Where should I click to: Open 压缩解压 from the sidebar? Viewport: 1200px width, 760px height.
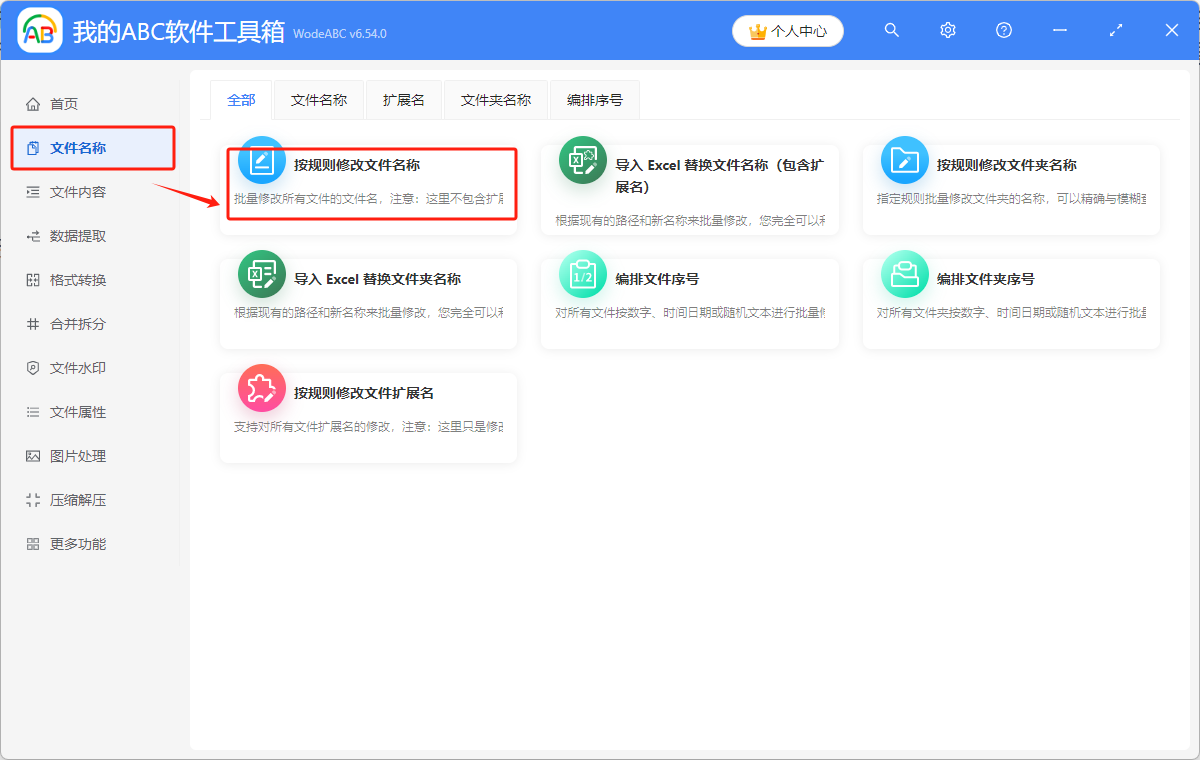click(x=64, y=499)
